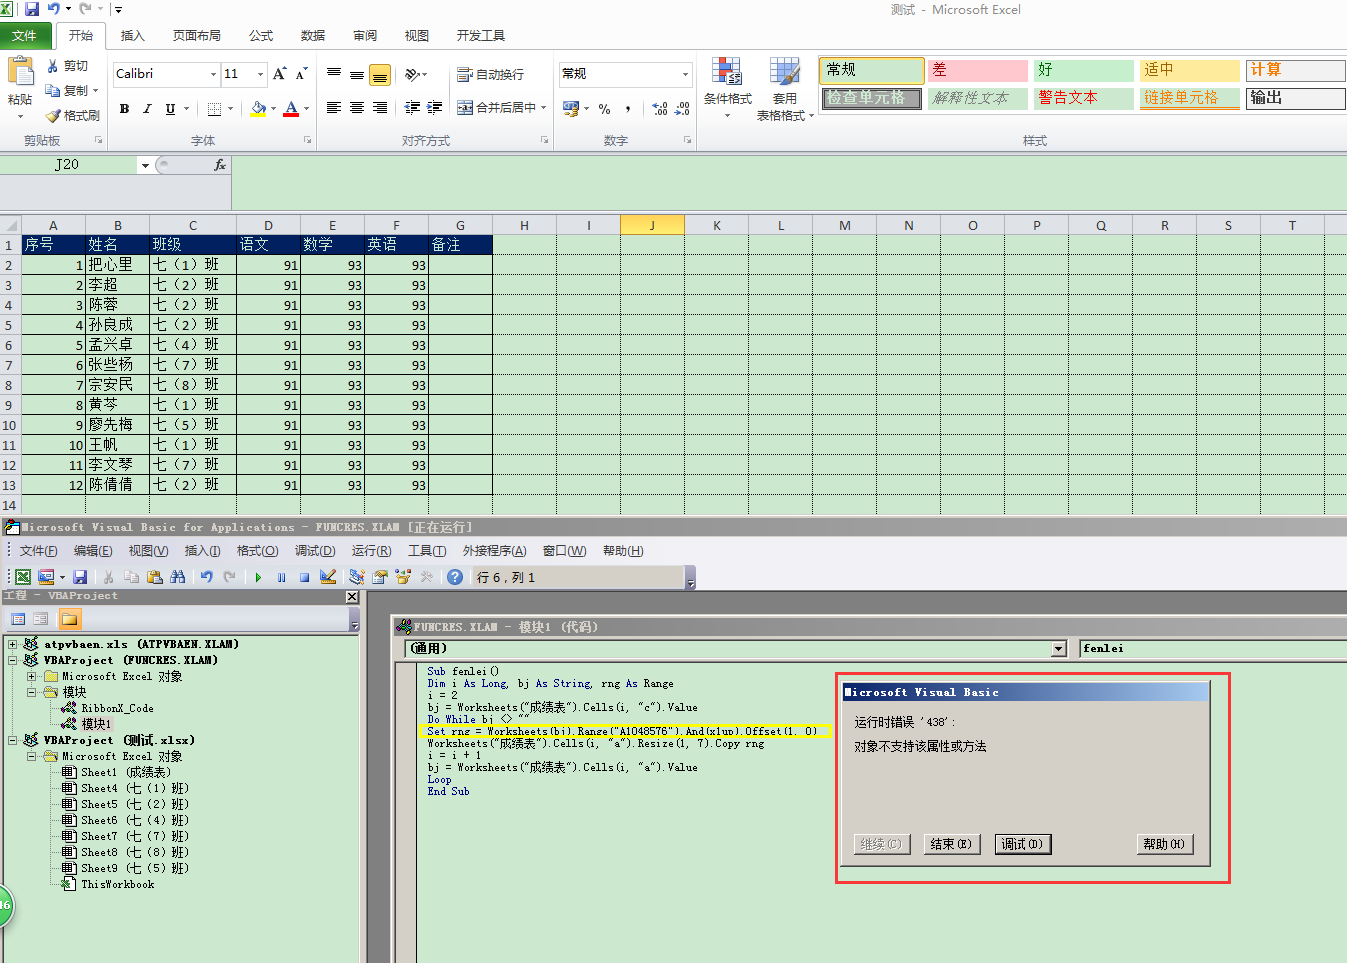Collapse the VBAProject (测试.xlsx) tree node
This screenshot has width=1347, height=963.
pos(13,740)
